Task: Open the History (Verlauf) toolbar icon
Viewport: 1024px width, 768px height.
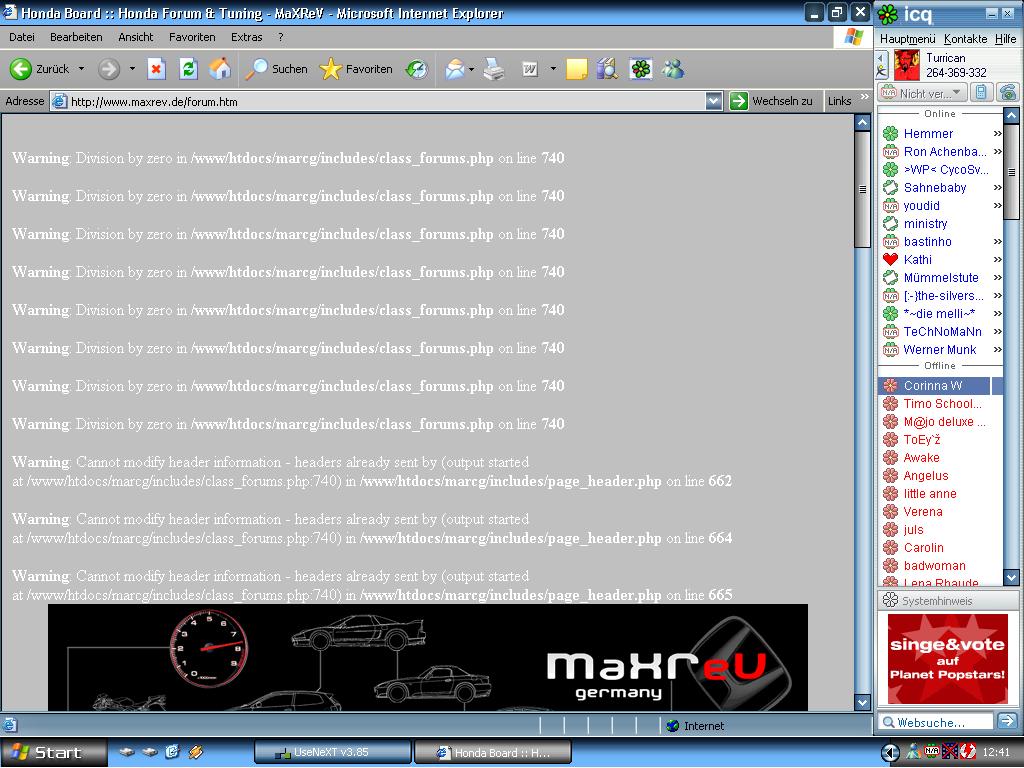Action: [x=416, y=69]
